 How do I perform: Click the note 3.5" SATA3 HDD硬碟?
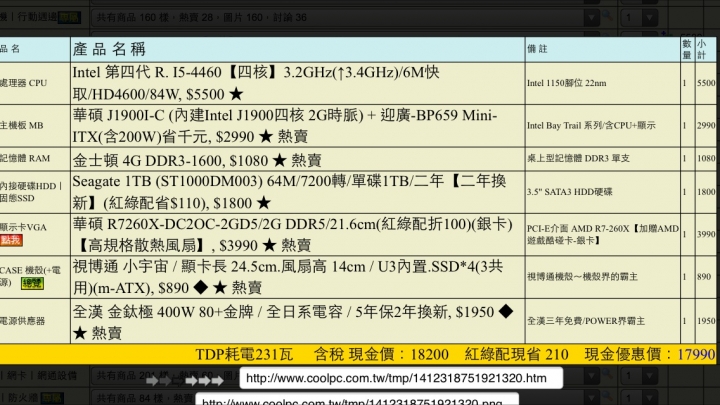point(569,192)
